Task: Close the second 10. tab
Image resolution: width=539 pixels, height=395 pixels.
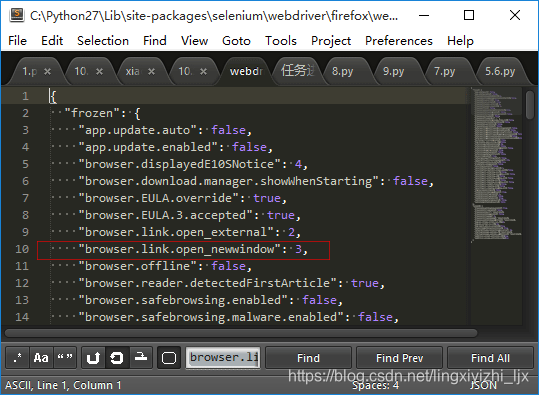Action: [x=204, y=71]
